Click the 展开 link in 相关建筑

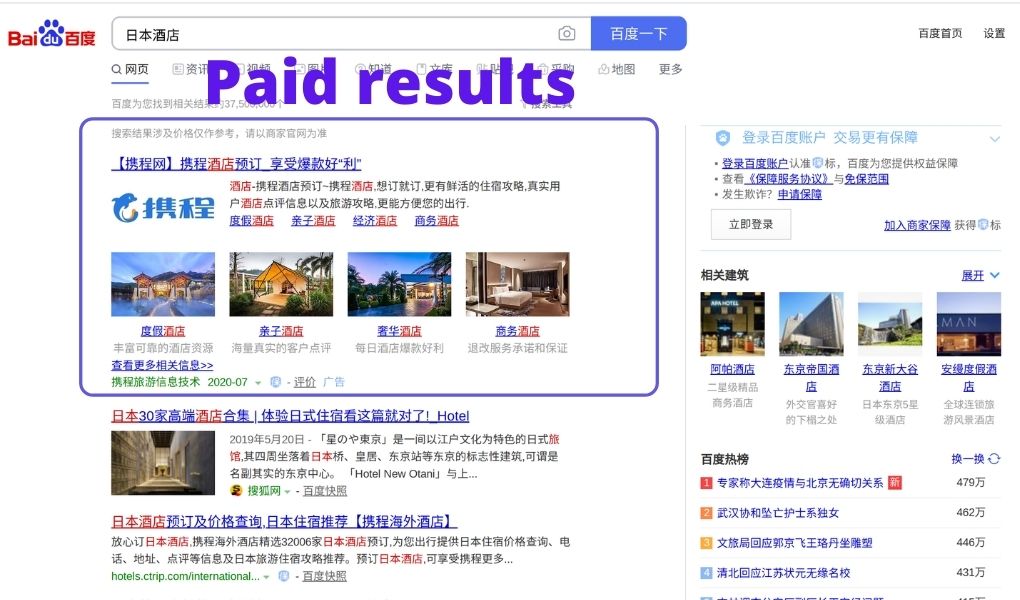(973, 275)
